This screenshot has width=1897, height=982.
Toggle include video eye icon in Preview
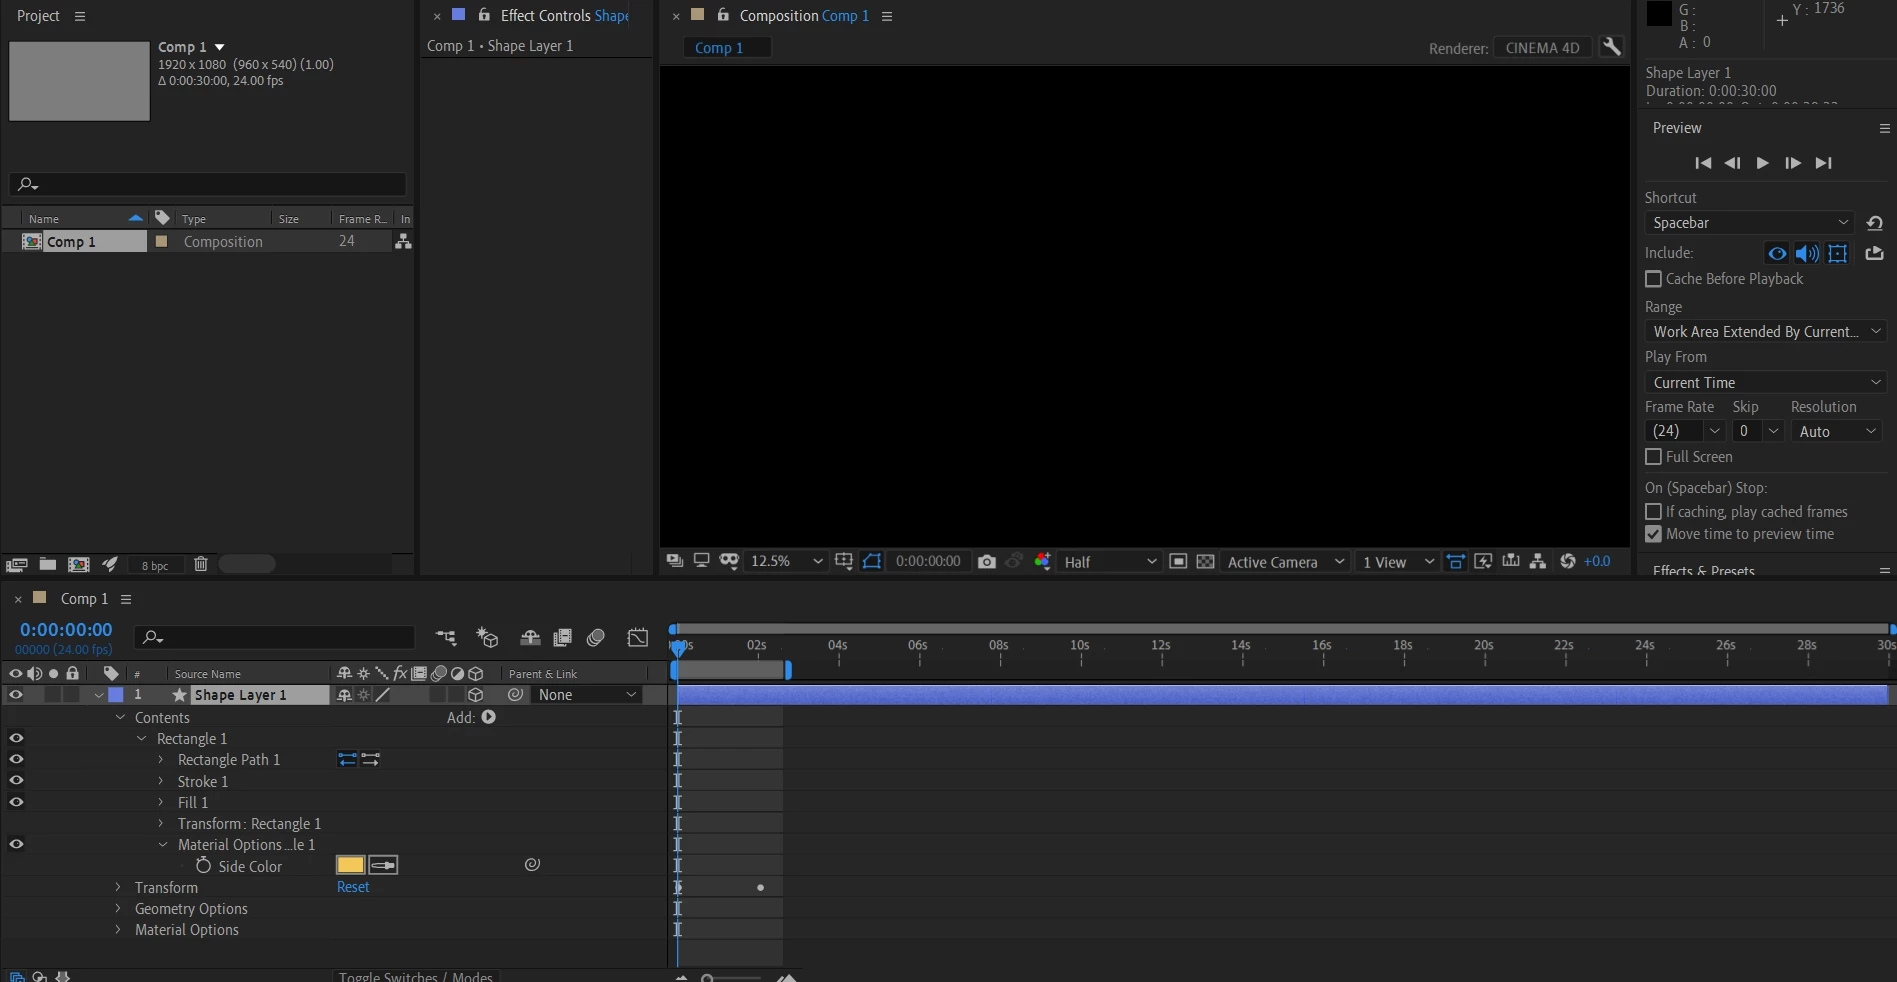[1777, 254]
